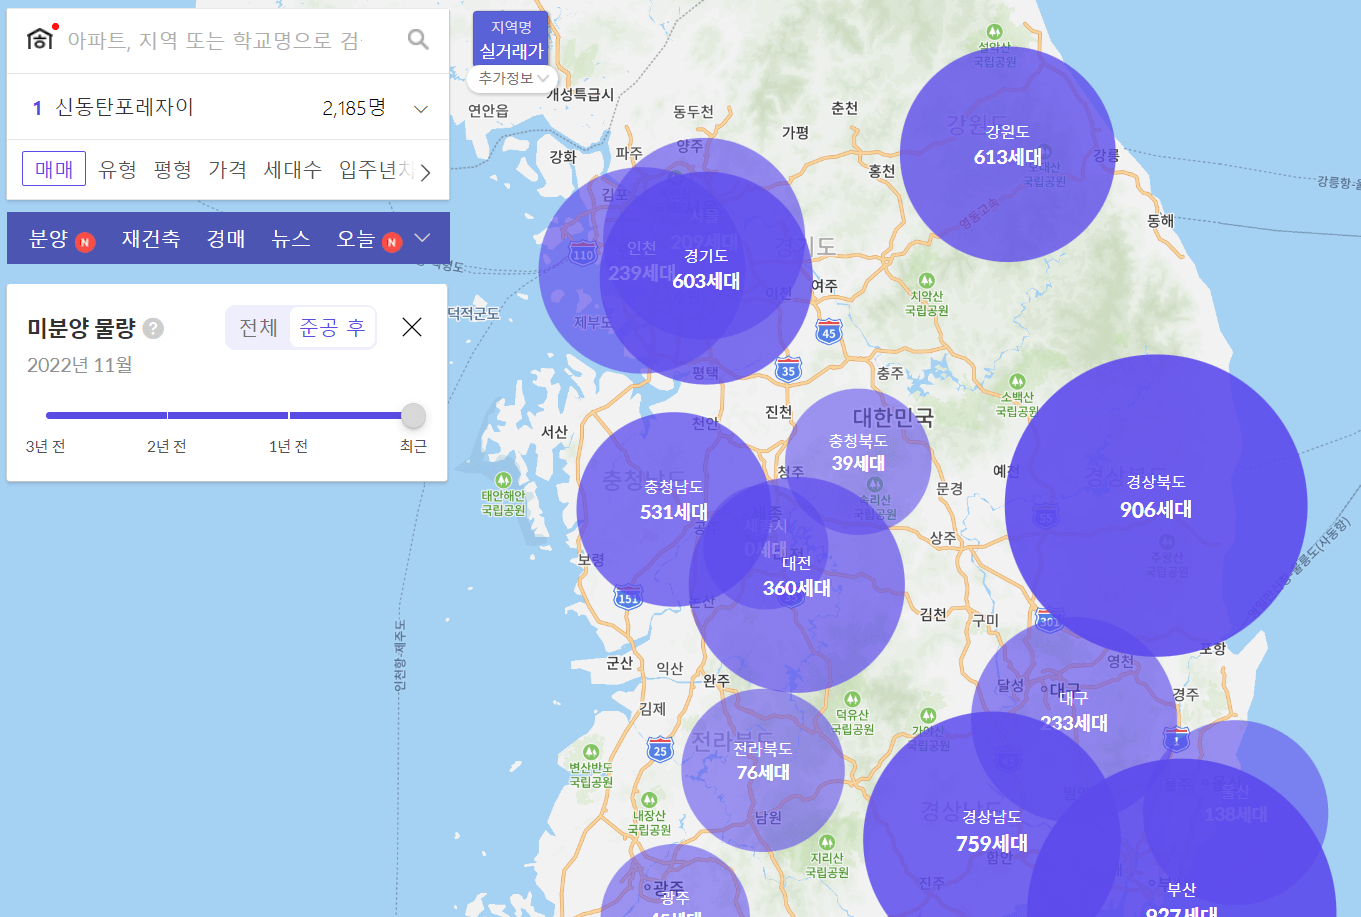Click the 대구 233세대 bubble

[1074, 719]
